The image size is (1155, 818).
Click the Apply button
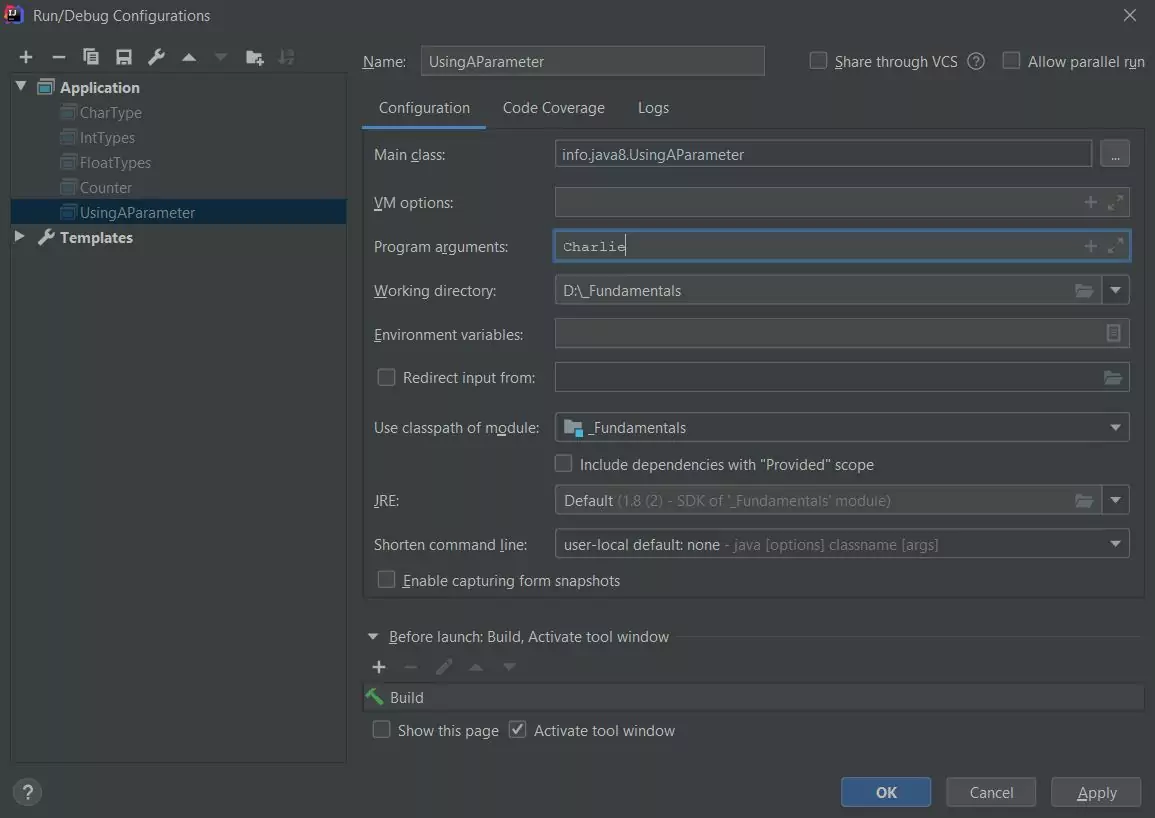pos(1096,792)
